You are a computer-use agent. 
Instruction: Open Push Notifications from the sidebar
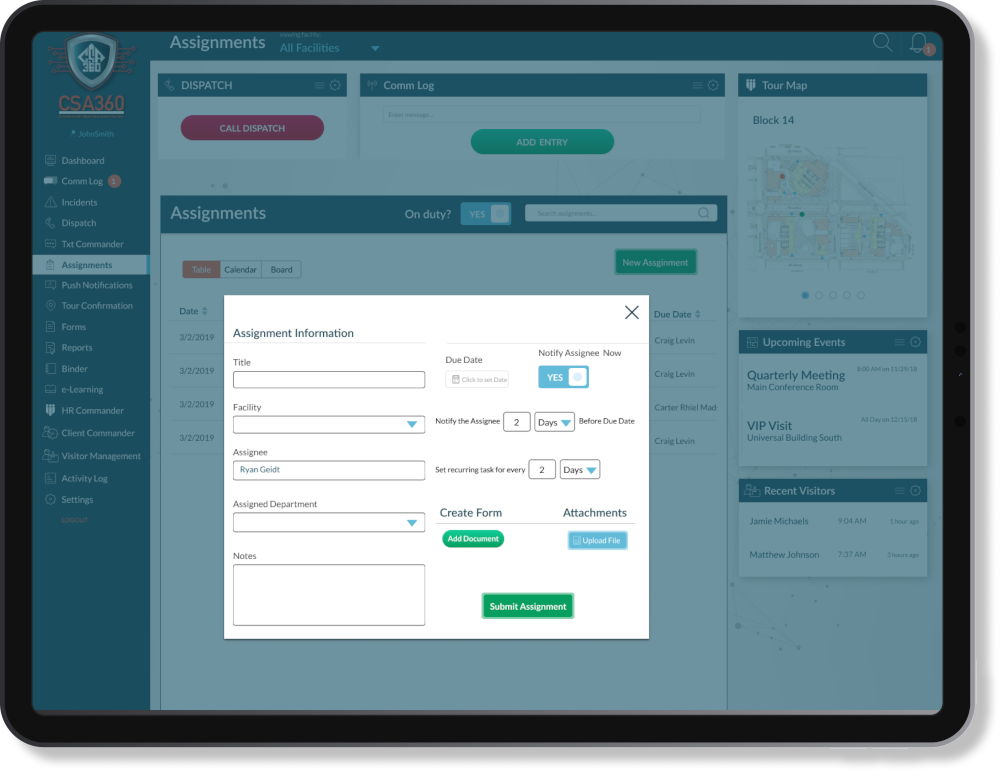(87, 285)
